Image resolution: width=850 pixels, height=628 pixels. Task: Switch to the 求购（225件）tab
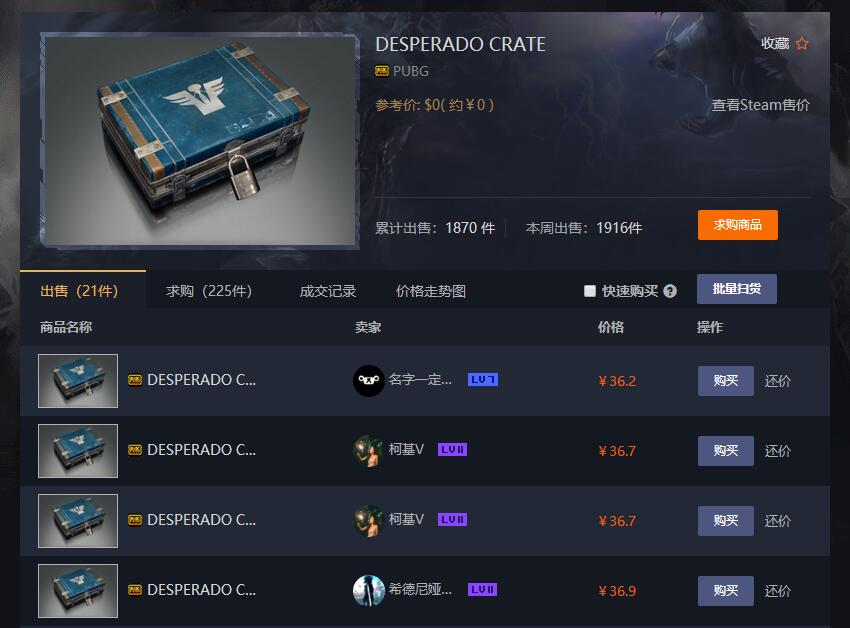pyautogui.click(x=209, y=291)
